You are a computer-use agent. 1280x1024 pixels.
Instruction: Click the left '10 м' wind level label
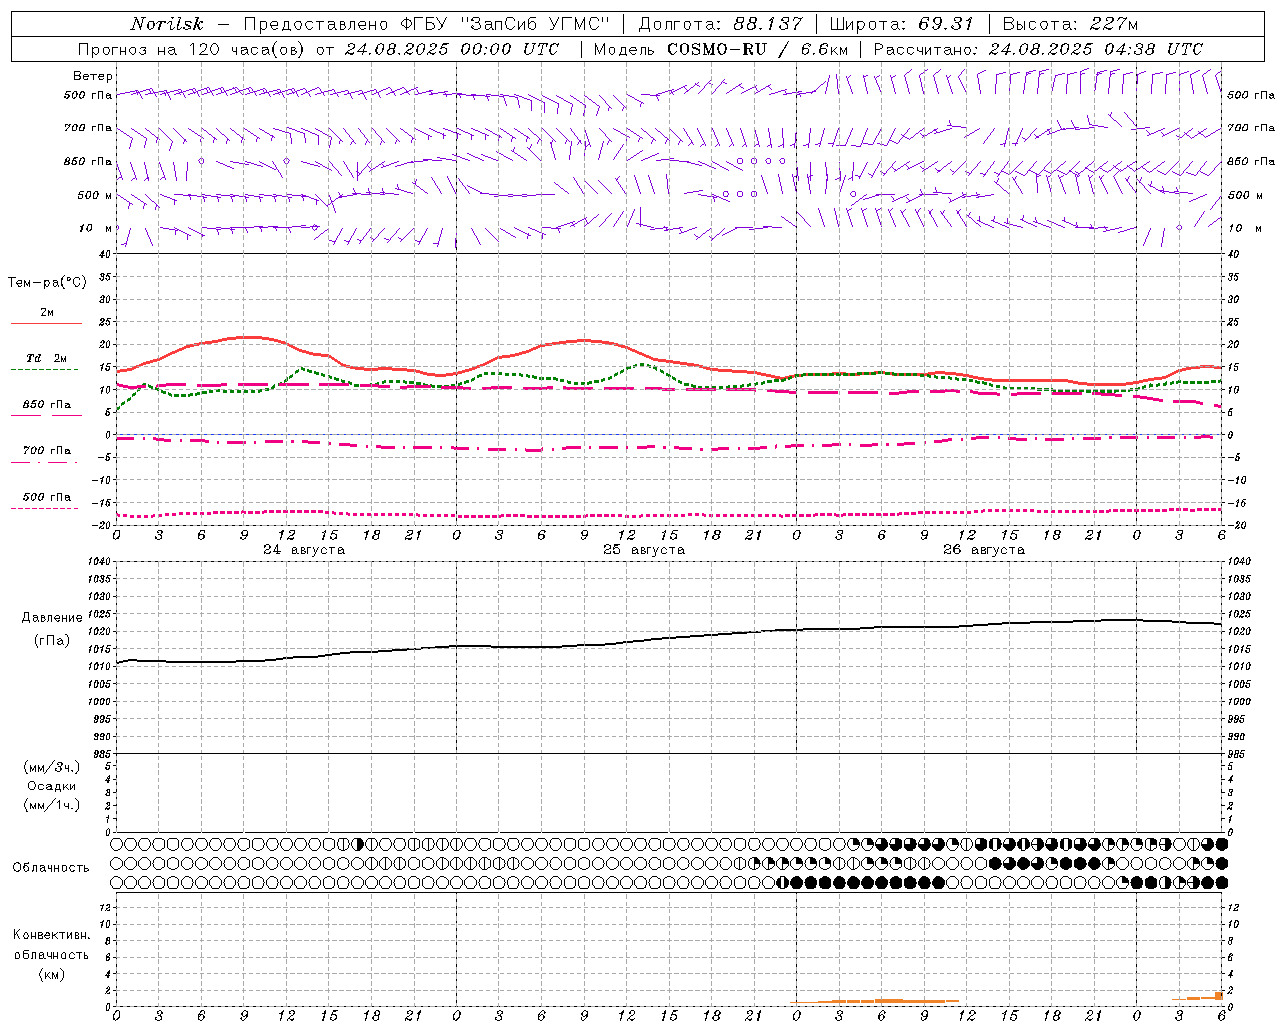96,228
